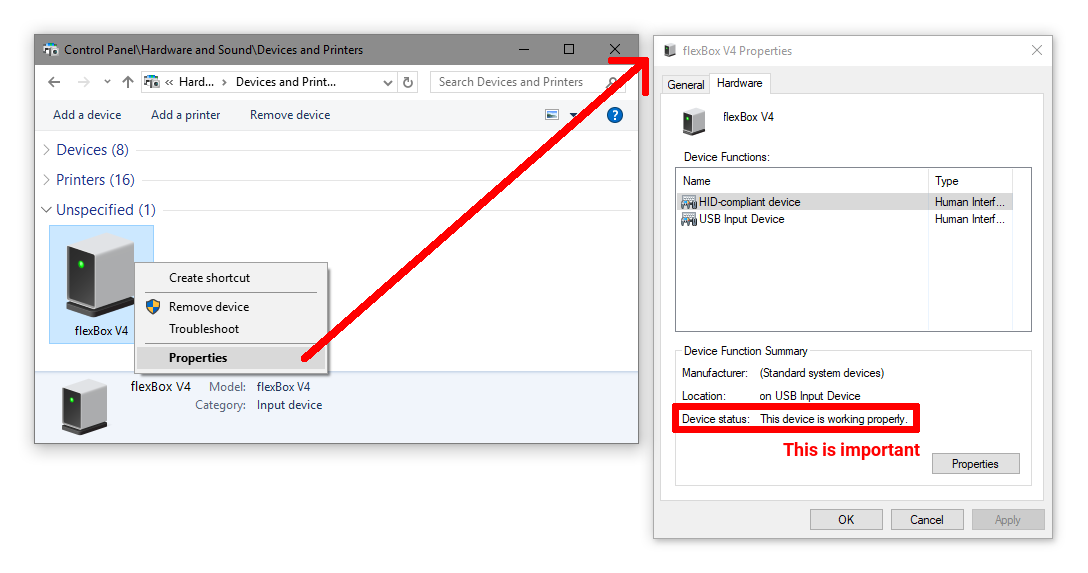The width and height of the screenshot is (1088, 573).
Task: Refresh the Devices and Printers view
Action: (408, 83)
